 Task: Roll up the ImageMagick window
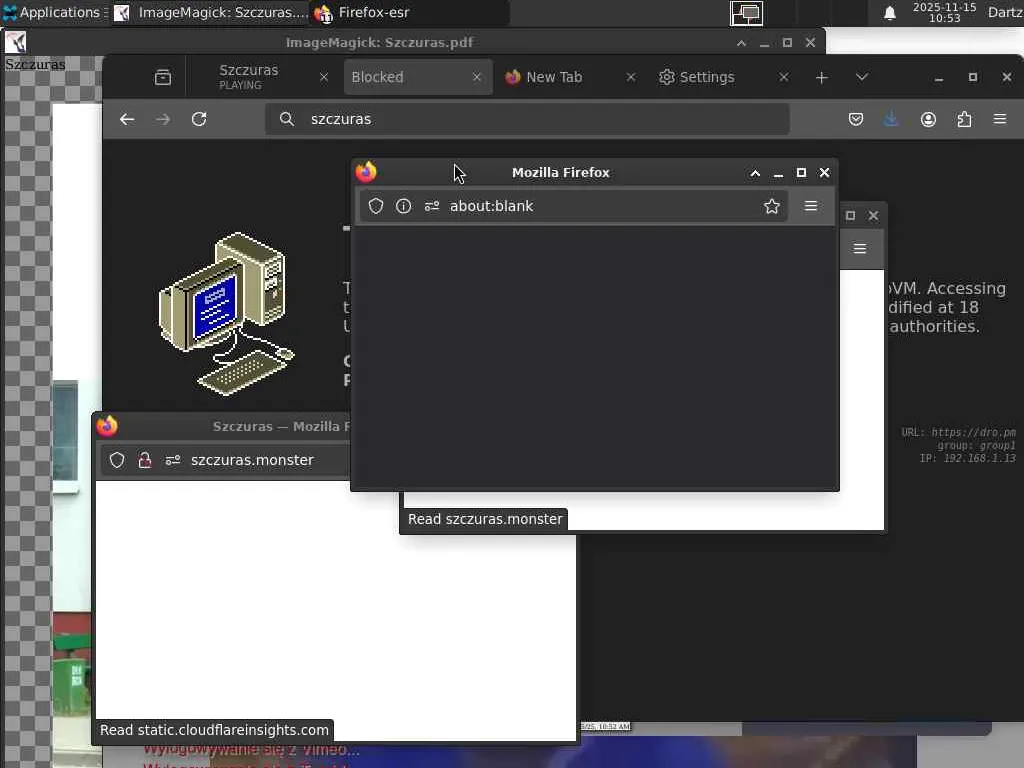tap(741, 43)
